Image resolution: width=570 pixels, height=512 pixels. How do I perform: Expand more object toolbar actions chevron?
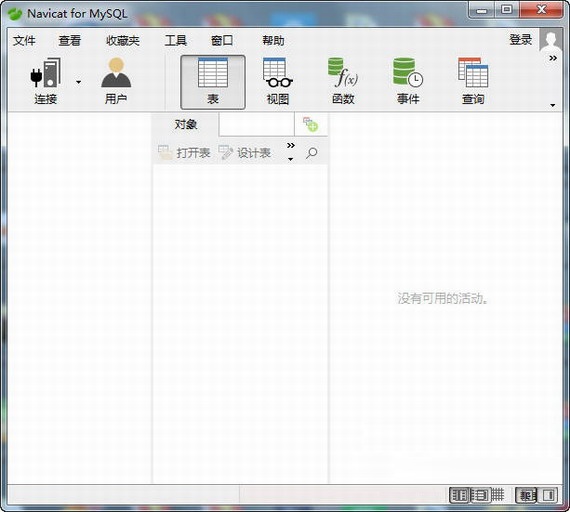(290, 152)
